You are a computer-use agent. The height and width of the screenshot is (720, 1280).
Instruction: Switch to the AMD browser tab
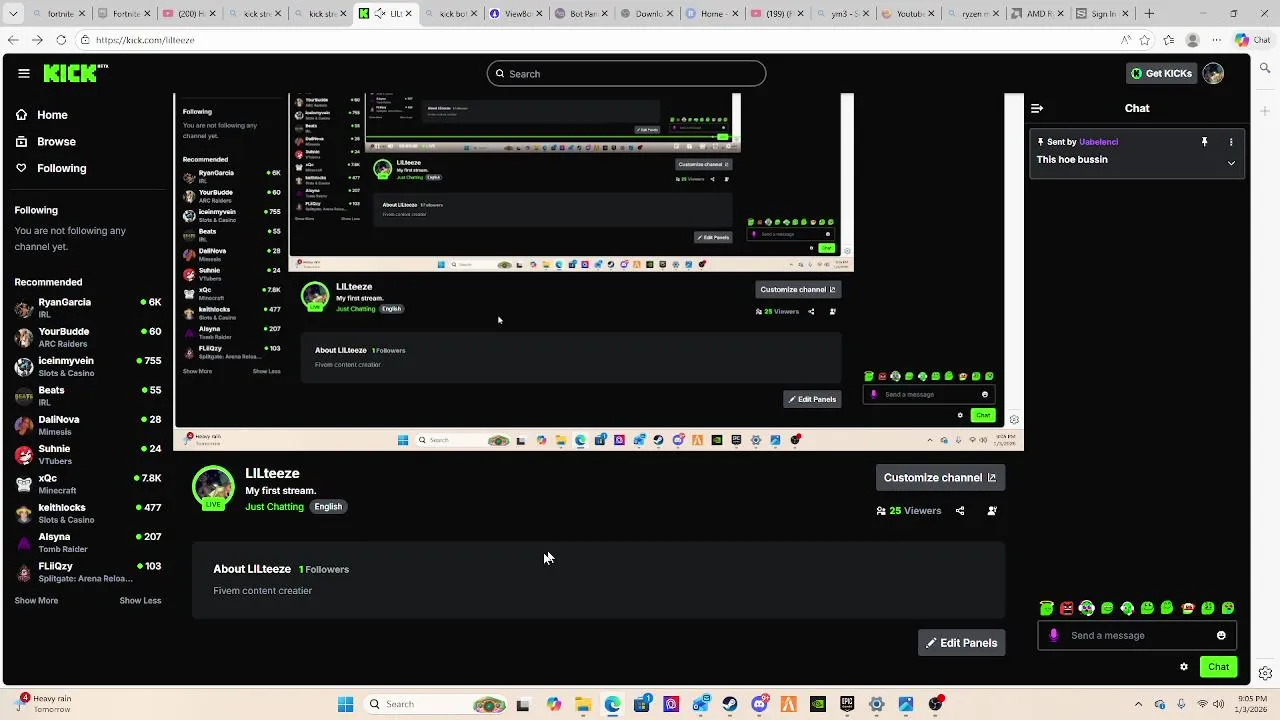pyautogui.click(x=1036, y=14)
